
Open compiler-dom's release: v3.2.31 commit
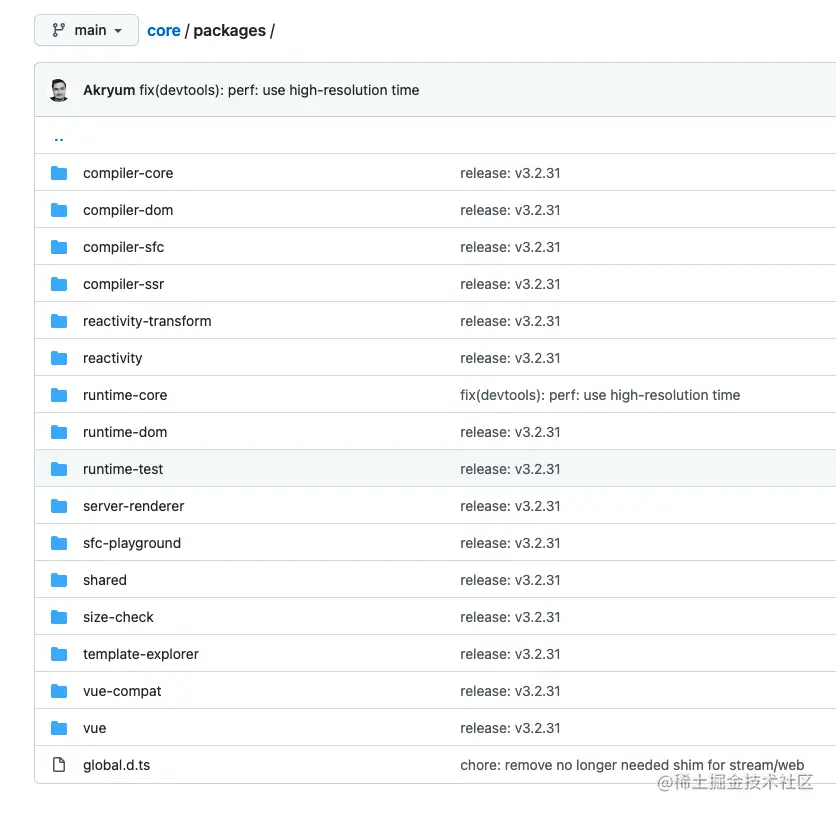click(x=510, y=210)
